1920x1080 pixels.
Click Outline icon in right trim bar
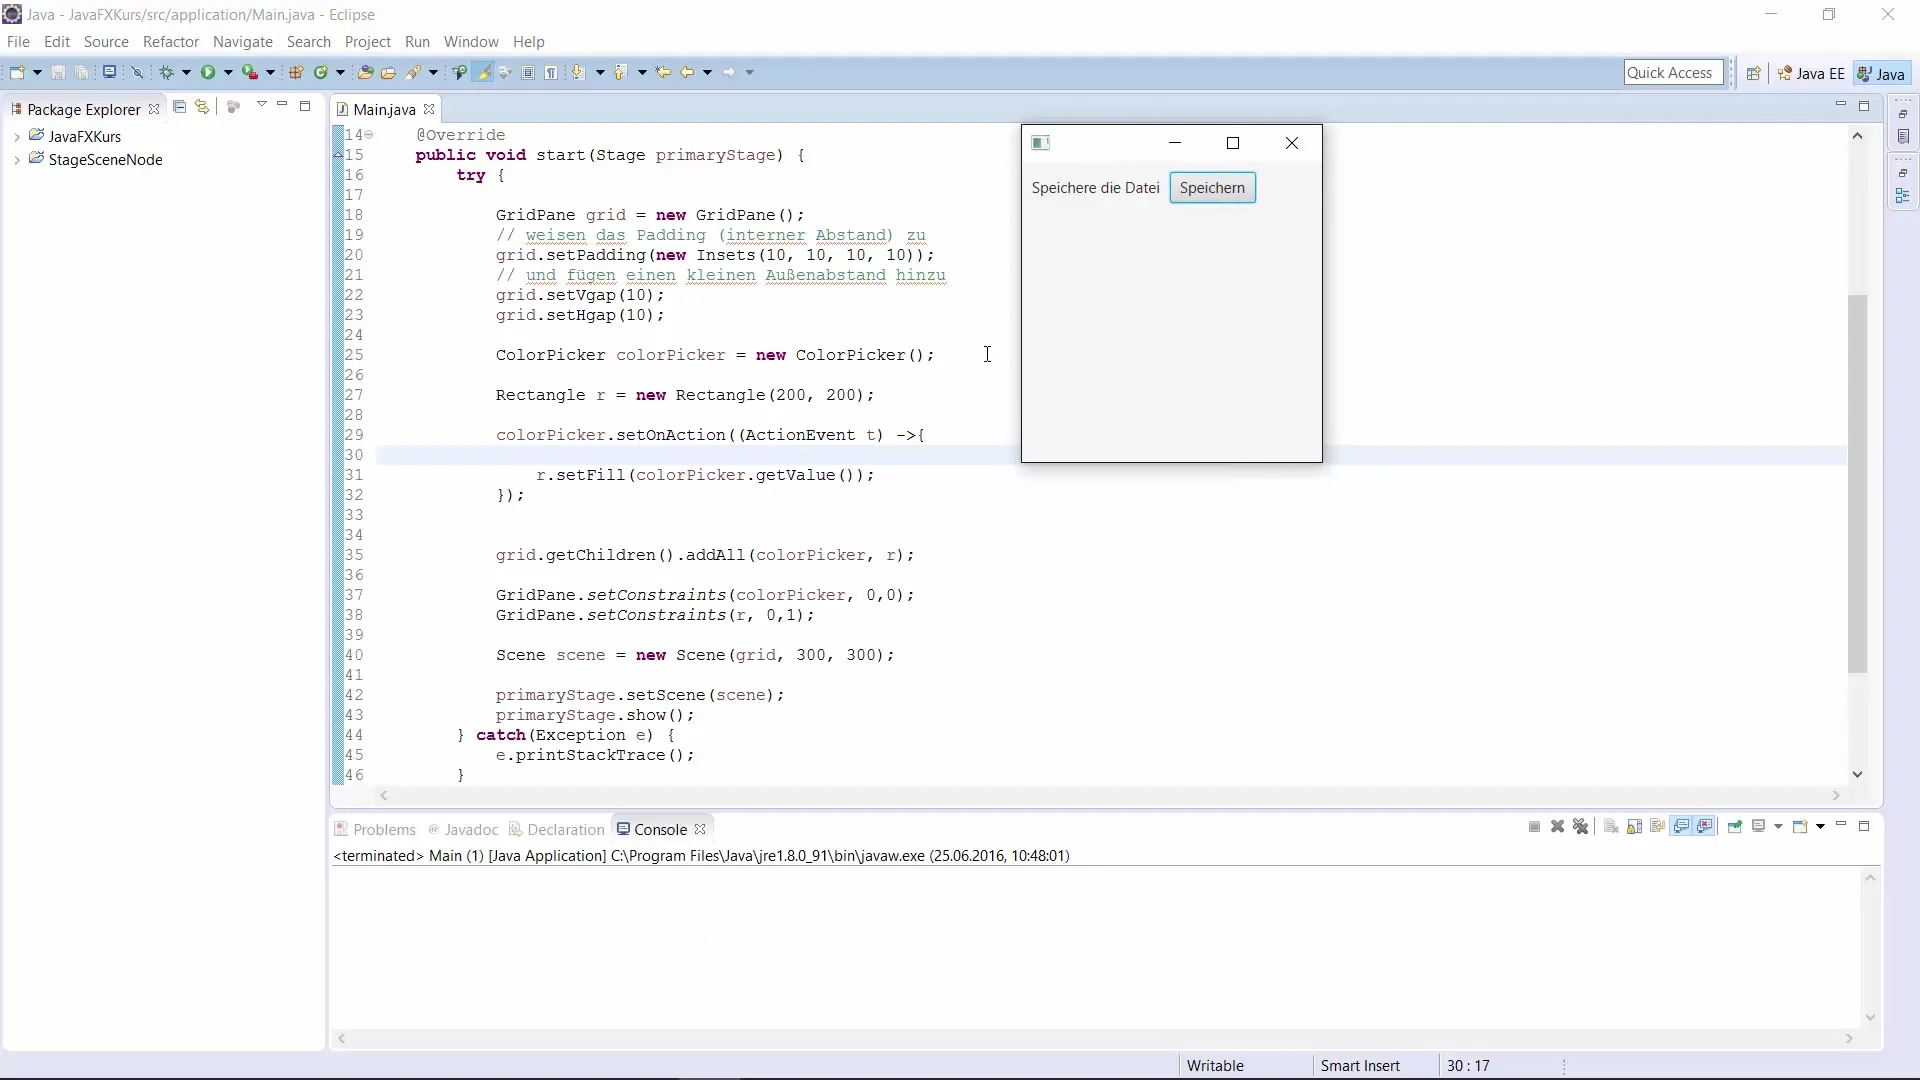pos(1902,197)
